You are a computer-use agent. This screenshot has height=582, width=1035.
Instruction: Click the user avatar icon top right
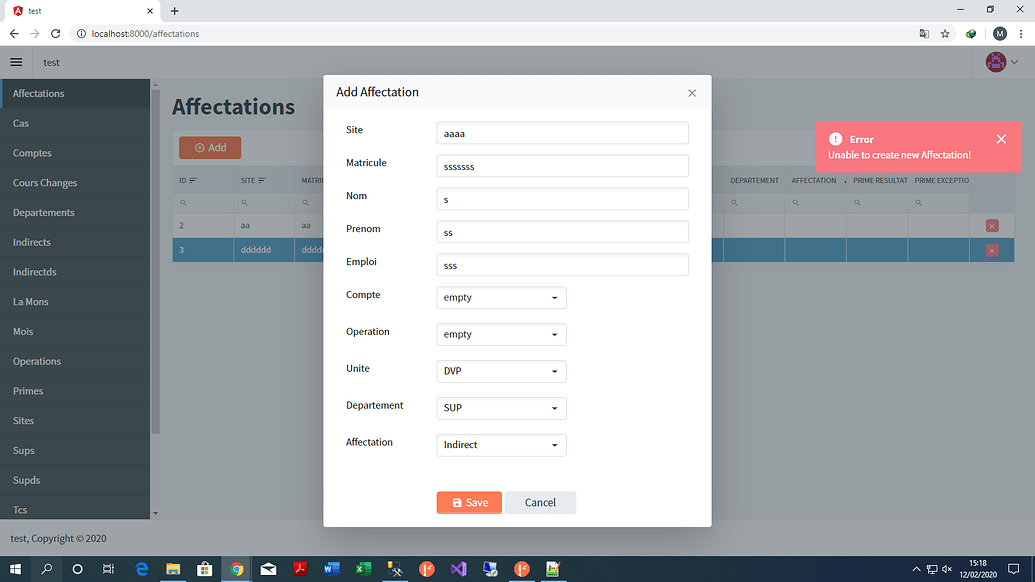(995, 61)
